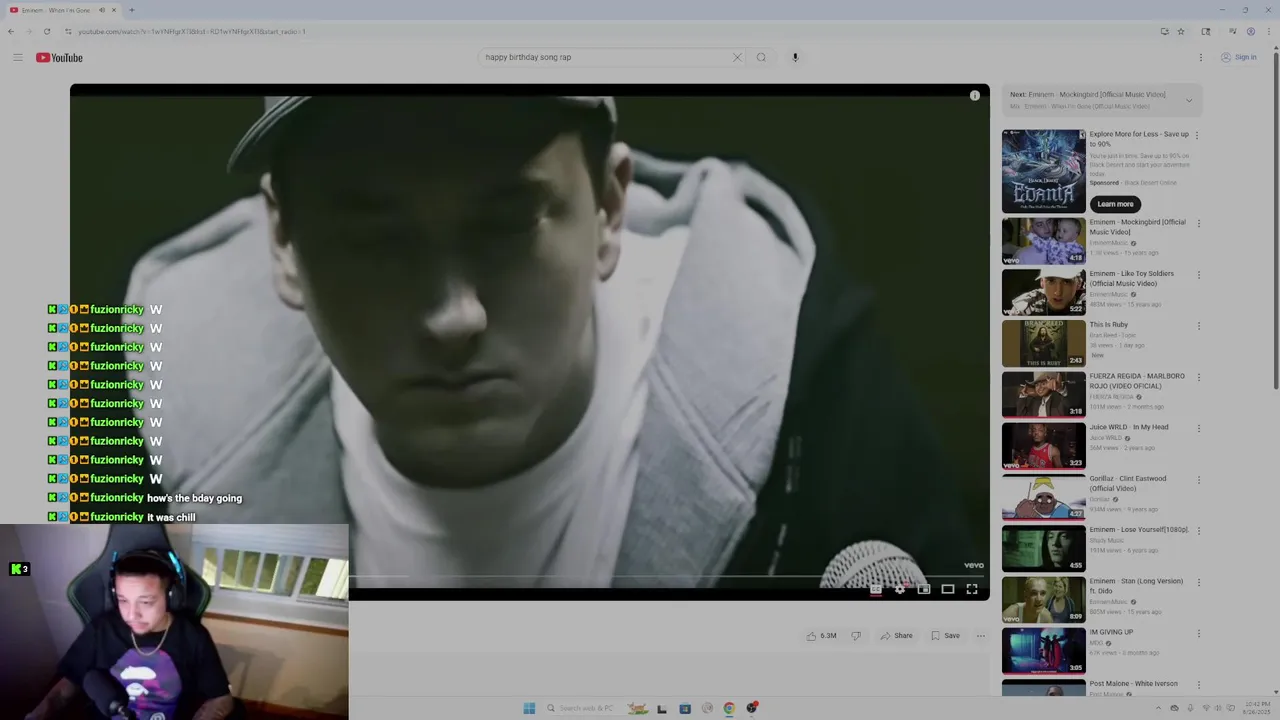Bookmark this page with star icon
Screen dimensions: 1280x720
(x=1181, y=31)
